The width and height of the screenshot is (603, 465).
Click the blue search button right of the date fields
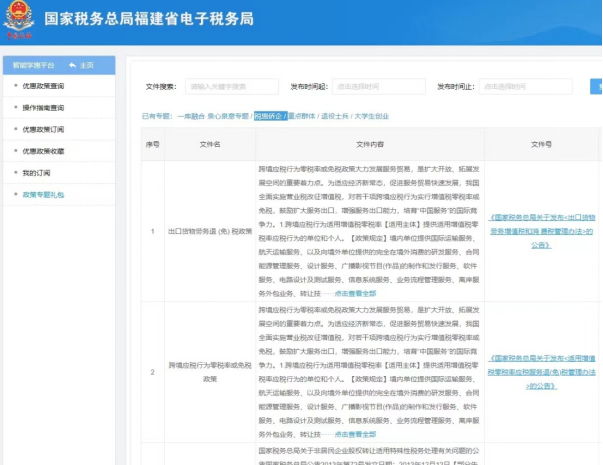tap(596, 87)
